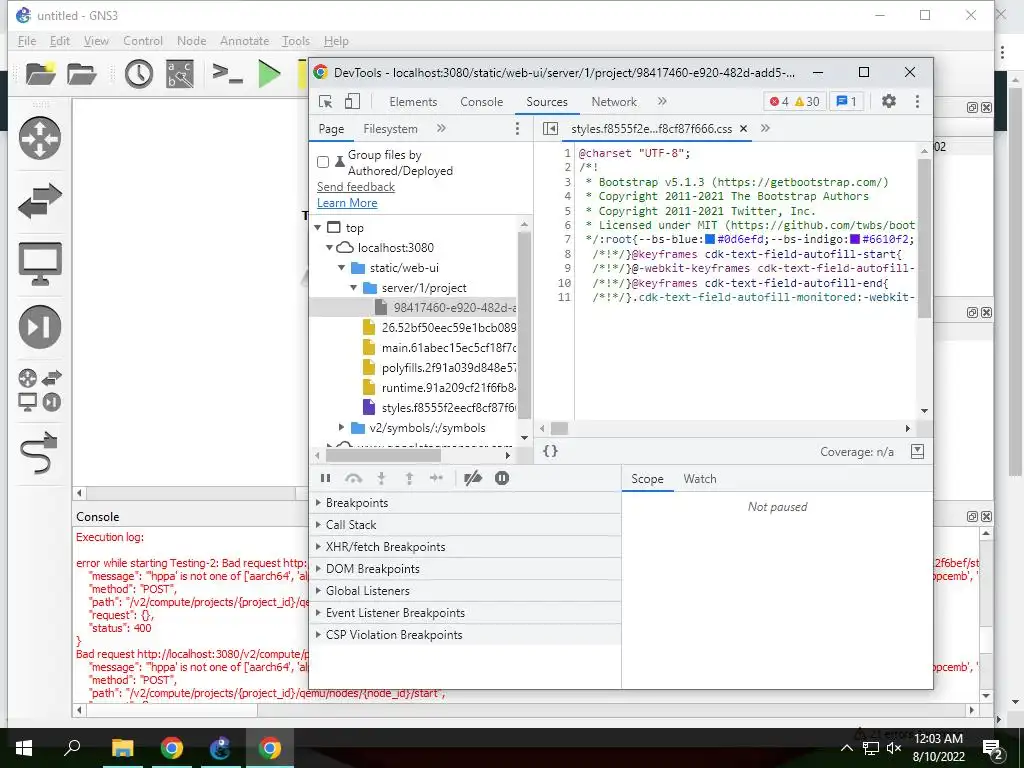
Task: Start all nodes with green play icon
Action: click(269, 74)
